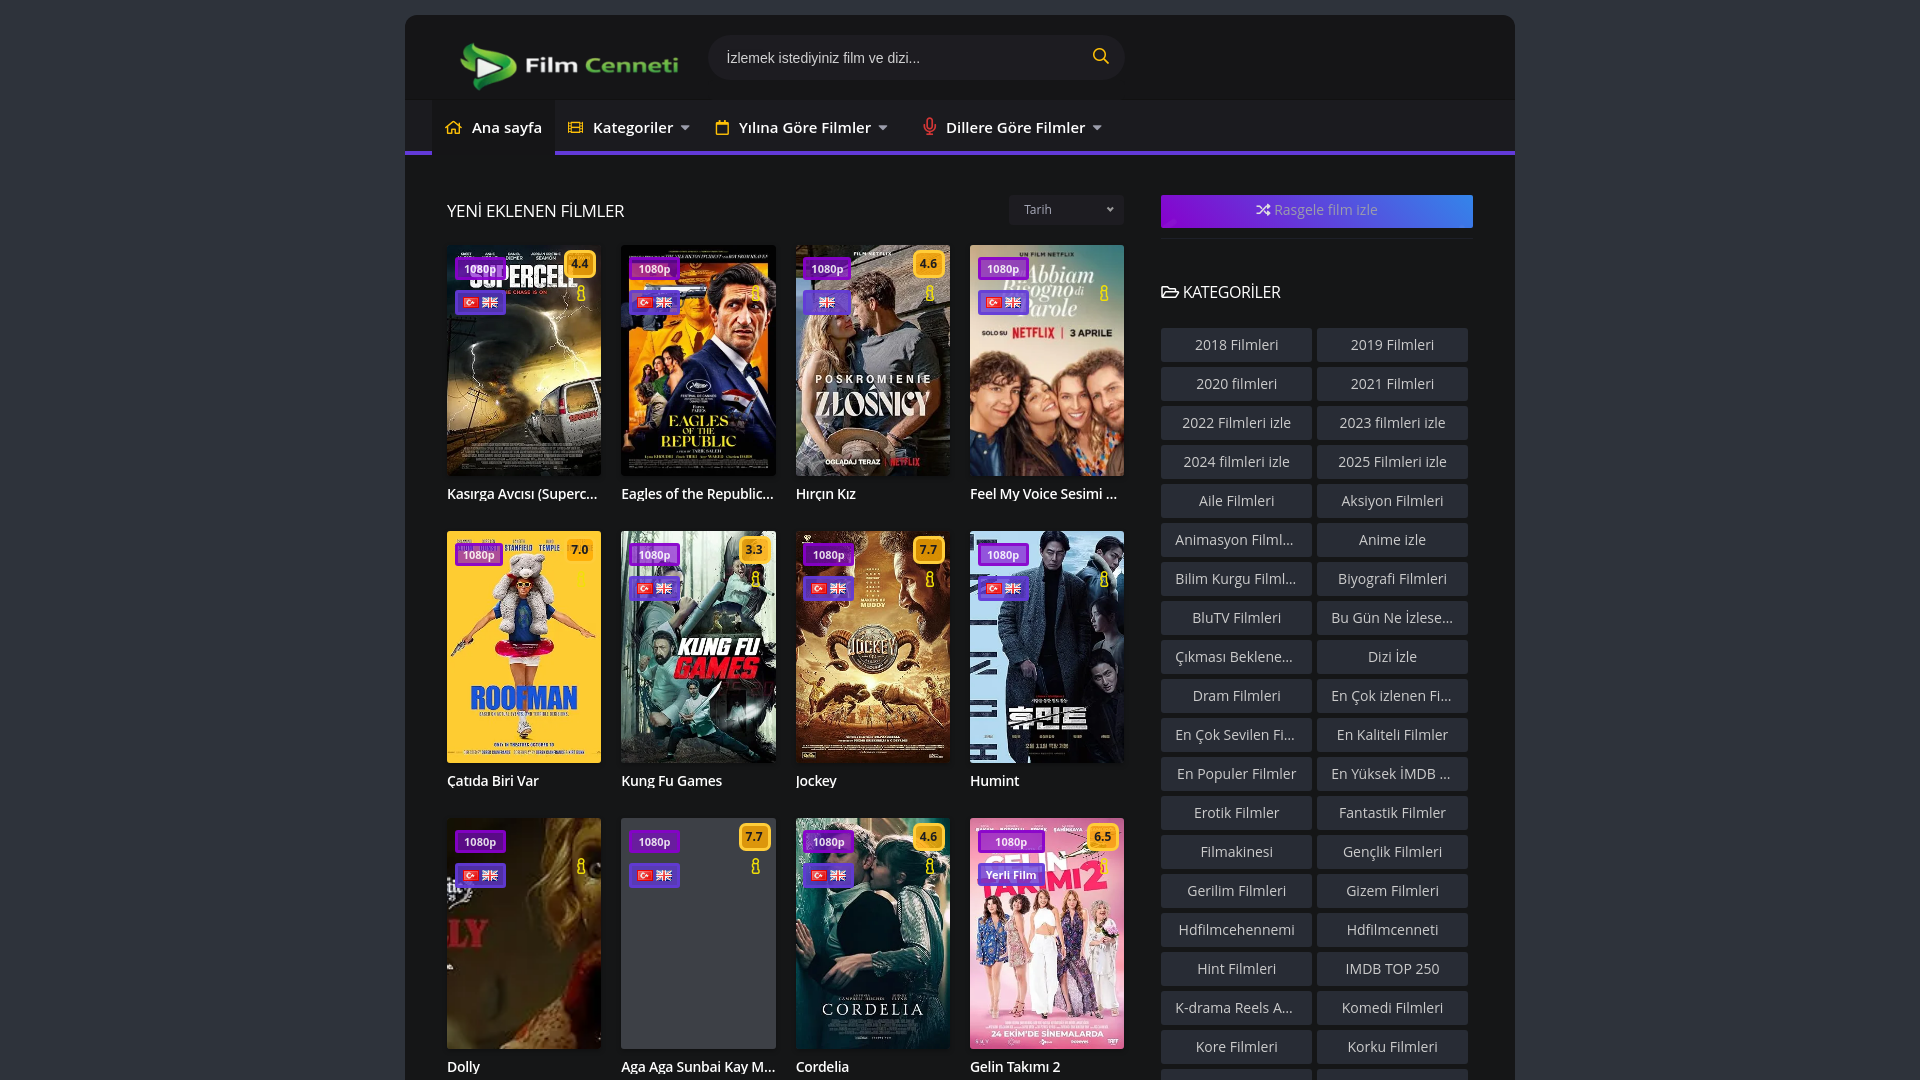Click the 1080p badge on Eagles of the Republic
Screen dimensions: 1920x1080
[654, 269]
